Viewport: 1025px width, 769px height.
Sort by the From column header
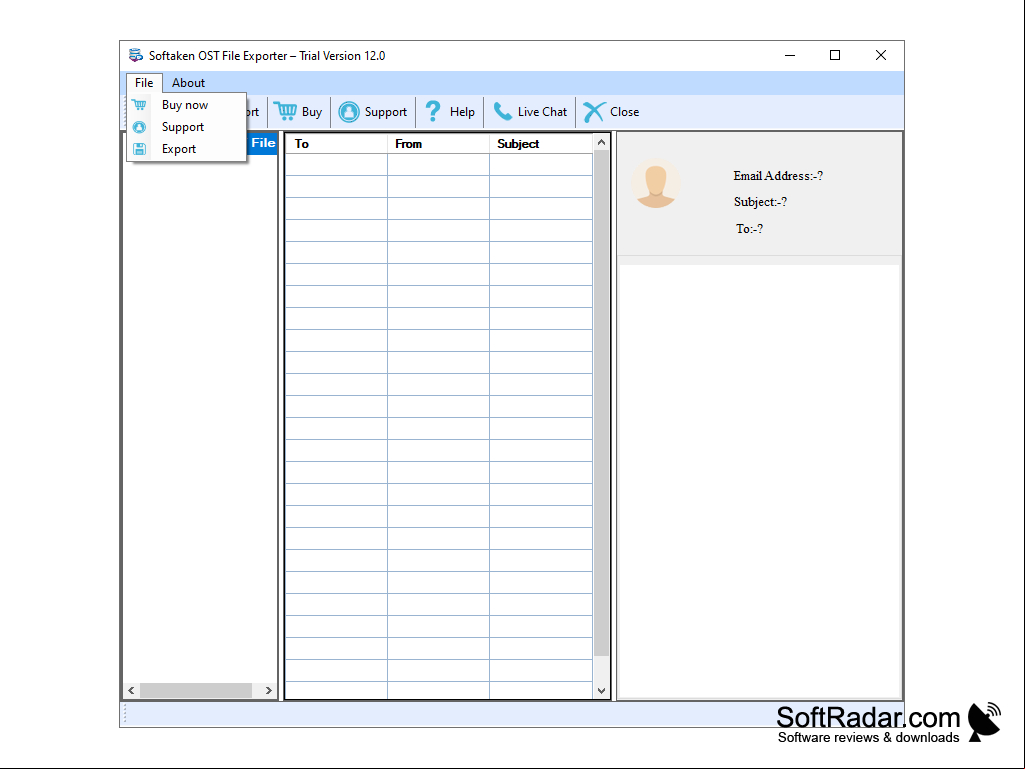tap(439, 144)
